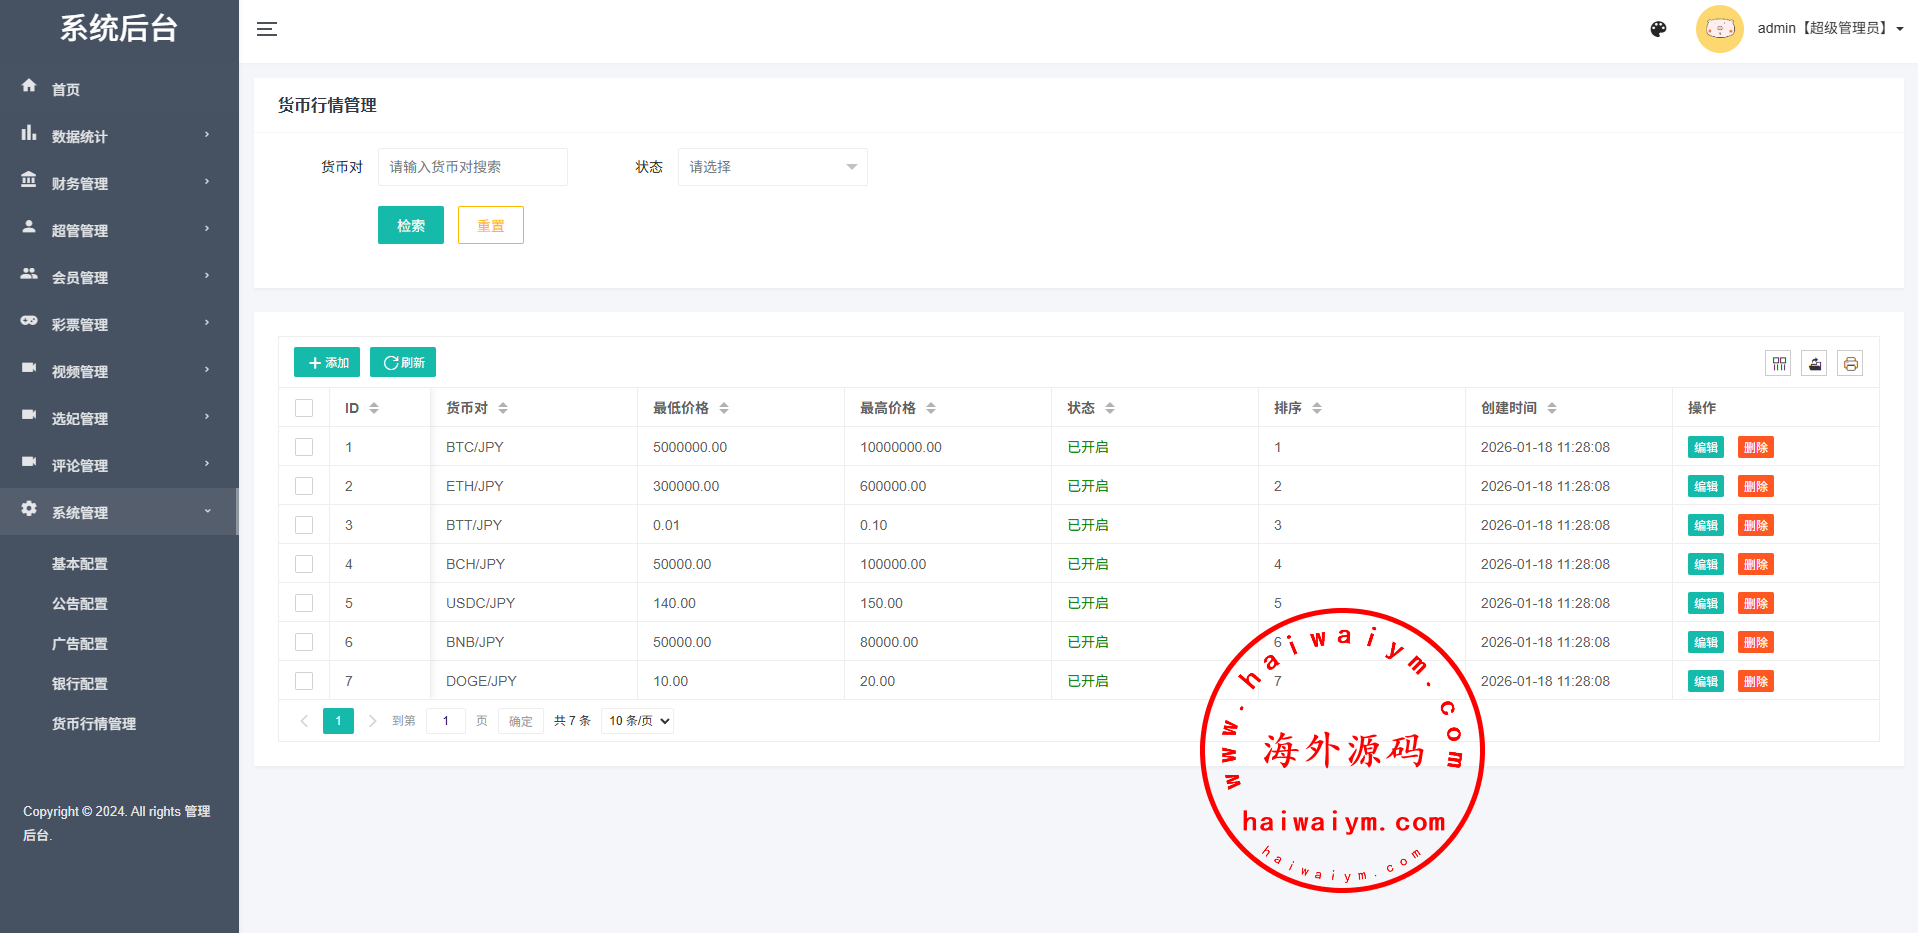The width and height of the screenshot is (1918, 933).
Task: Click the column filter grid icon
Action: tap(1779, 364)
